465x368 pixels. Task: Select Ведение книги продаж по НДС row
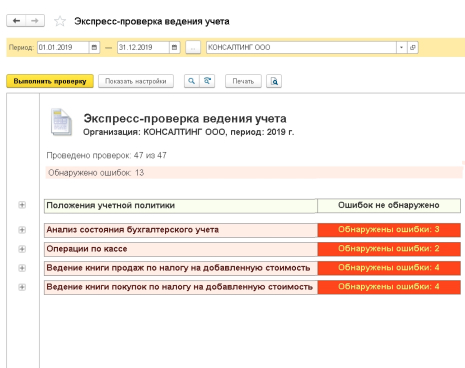pos(181,268)
